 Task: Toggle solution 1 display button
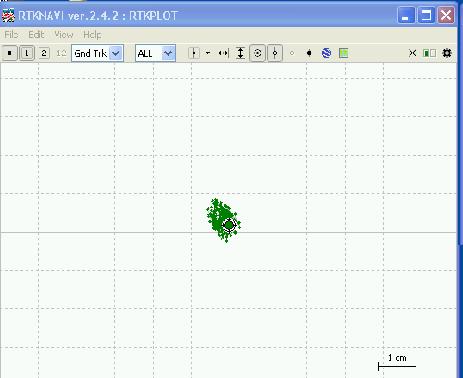[27, 53]
